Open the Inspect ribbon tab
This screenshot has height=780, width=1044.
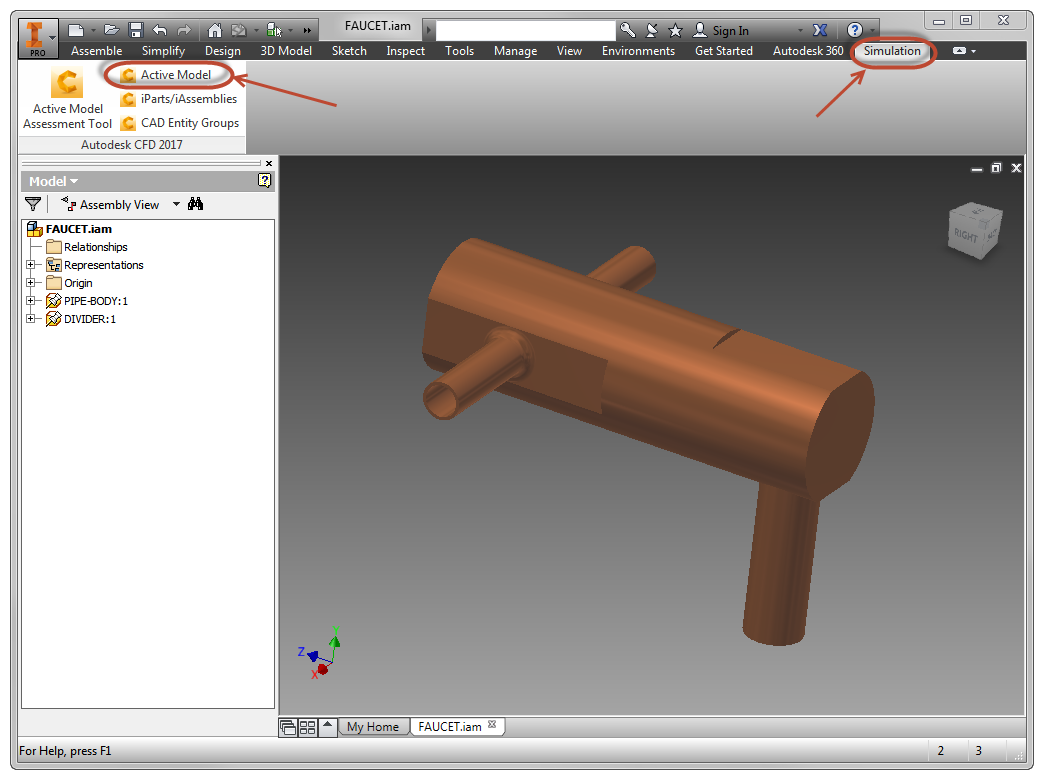(405, 51)
